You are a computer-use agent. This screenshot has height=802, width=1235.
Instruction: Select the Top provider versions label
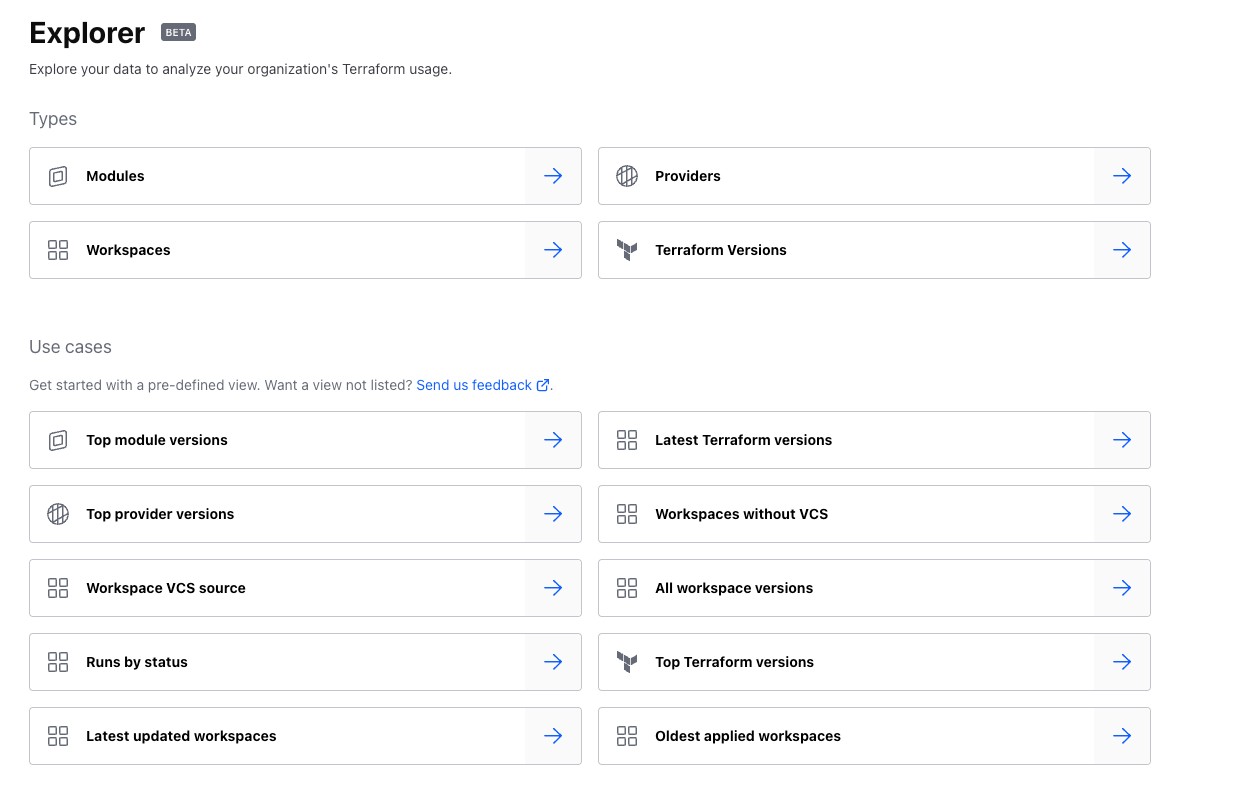[160, 514]
